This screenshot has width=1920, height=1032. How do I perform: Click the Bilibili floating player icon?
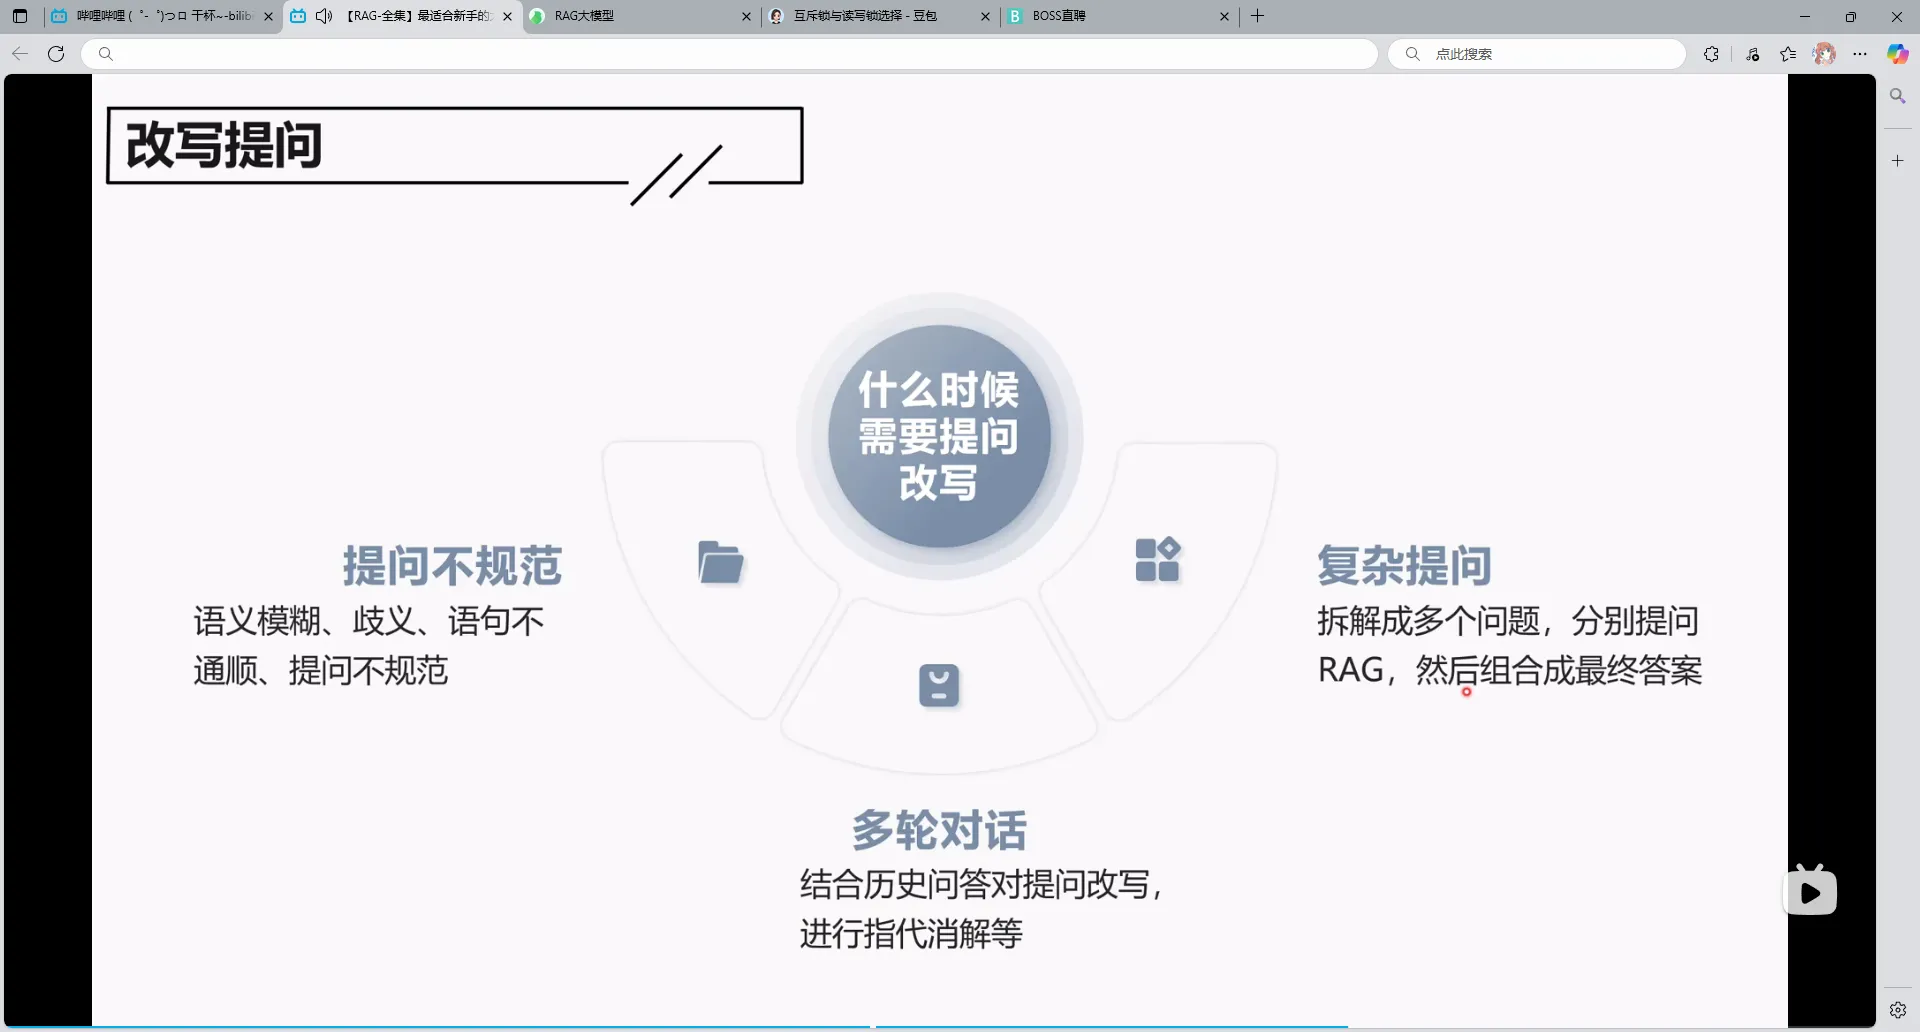1810,891
